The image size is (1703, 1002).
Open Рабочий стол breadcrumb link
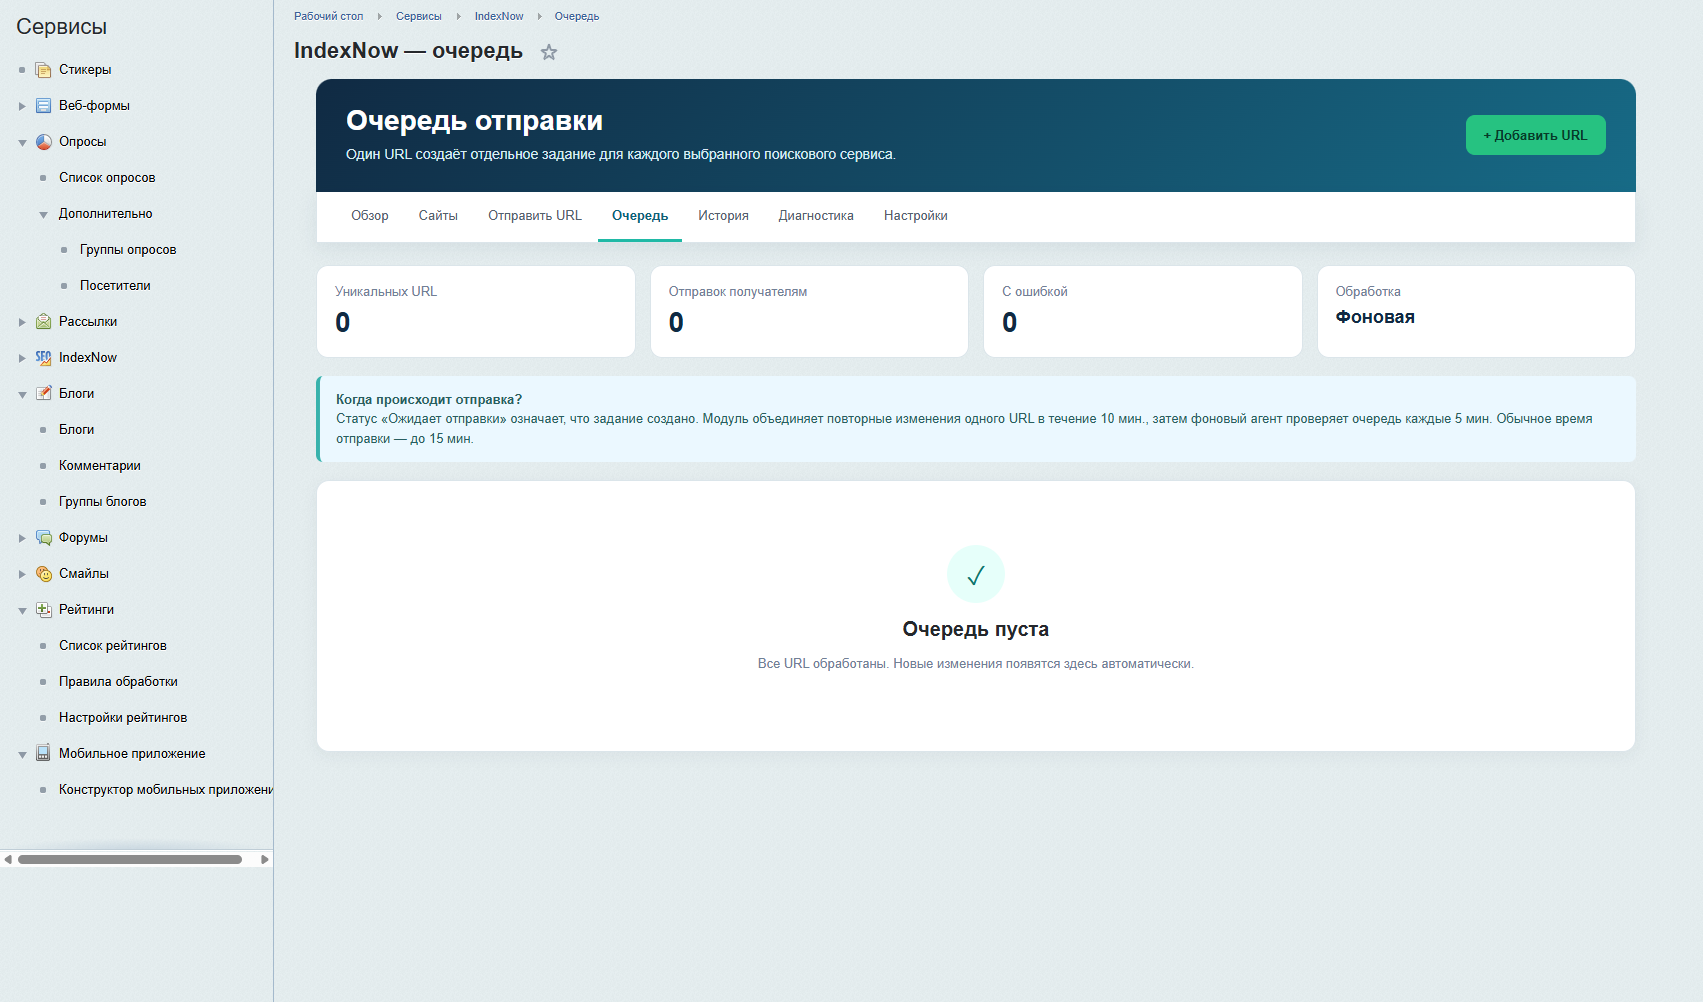coord(328,16)
